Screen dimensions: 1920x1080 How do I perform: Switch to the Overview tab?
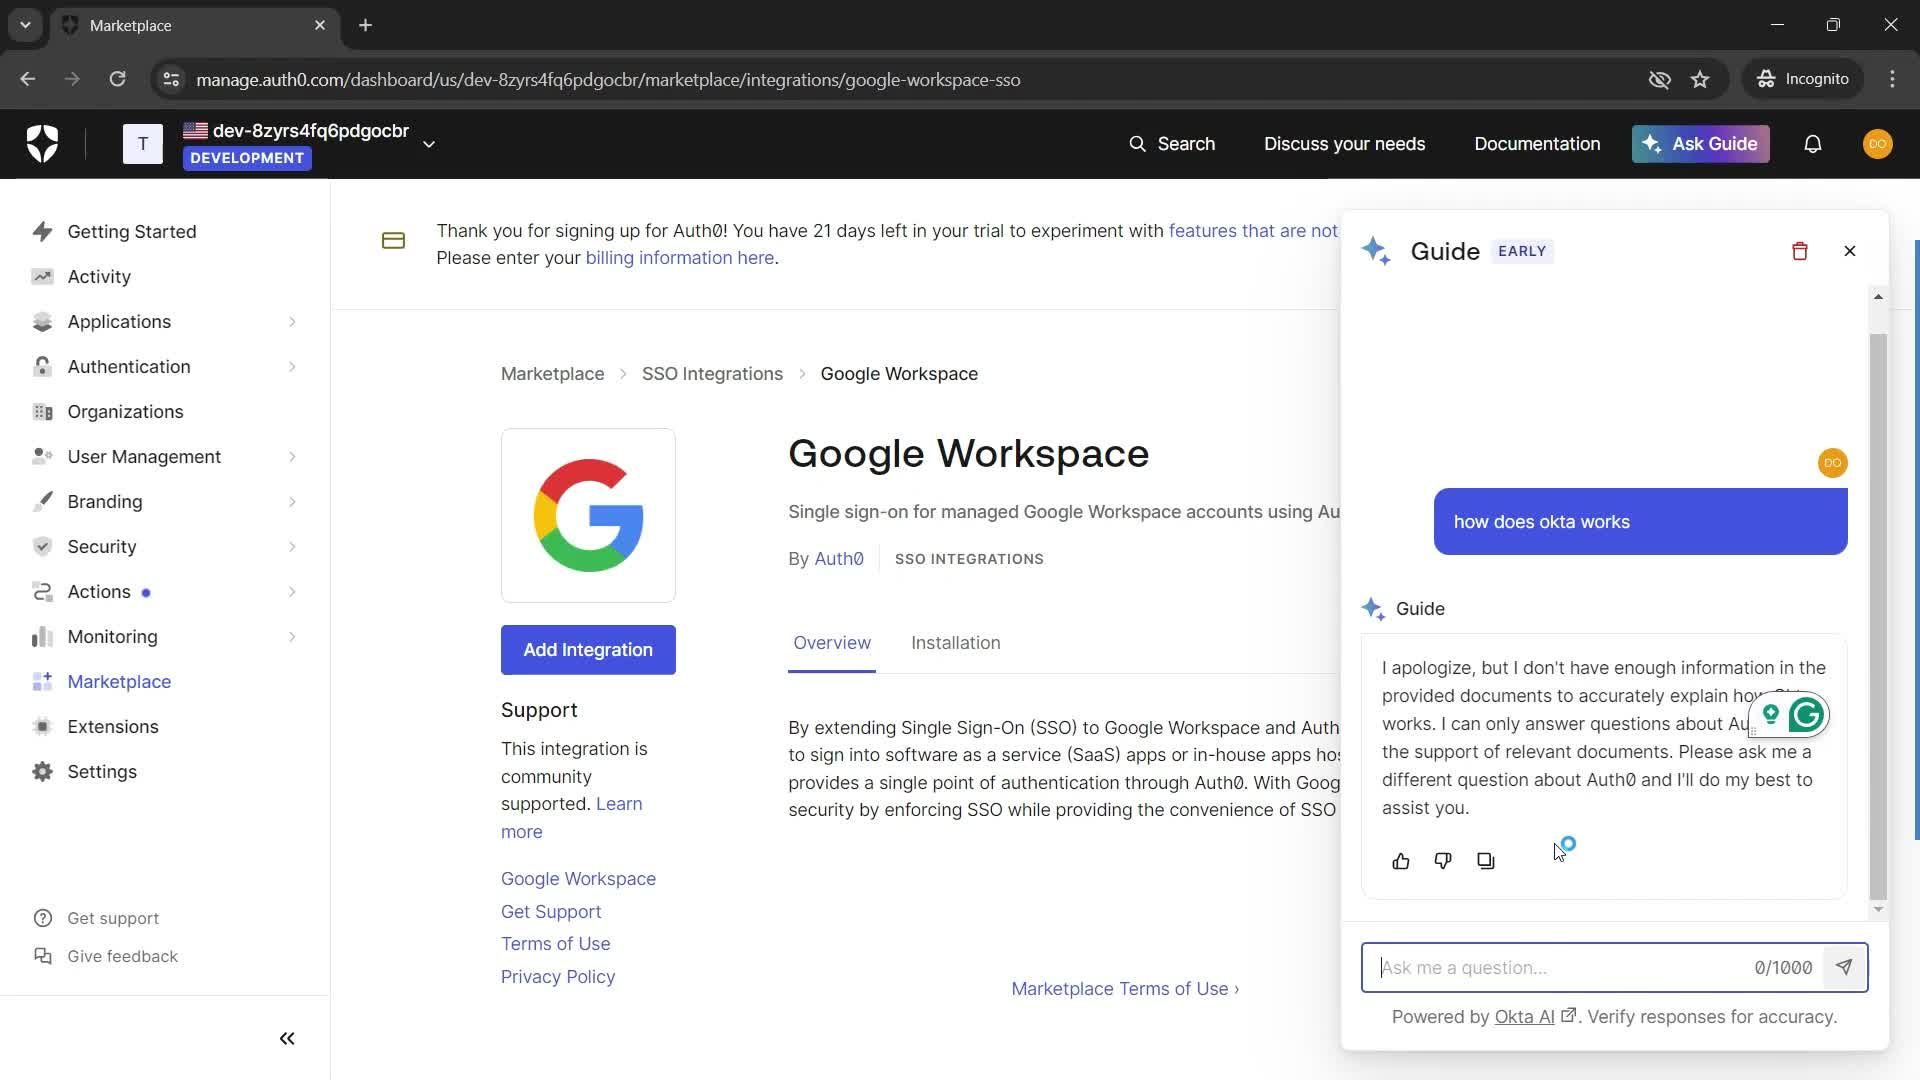tap(832, 643)
